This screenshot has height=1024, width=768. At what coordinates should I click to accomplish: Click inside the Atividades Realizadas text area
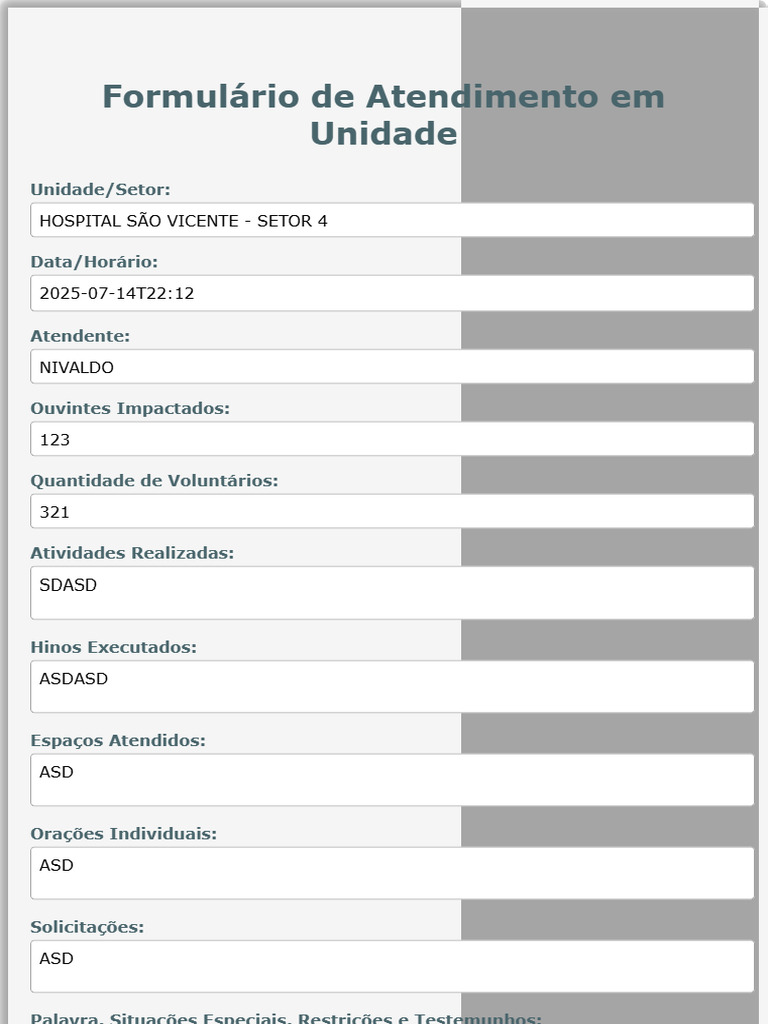[x=392, y=593]
